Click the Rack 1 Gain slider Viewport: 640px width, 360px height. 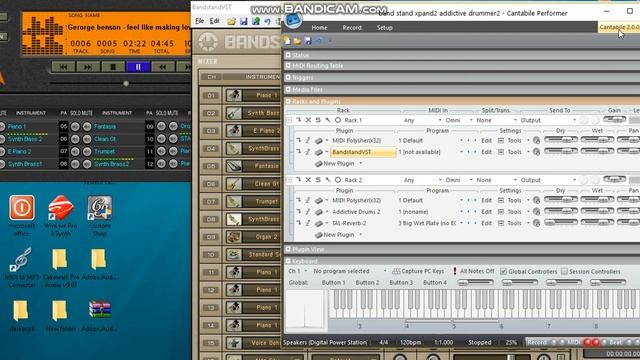[x=615, y=120]
